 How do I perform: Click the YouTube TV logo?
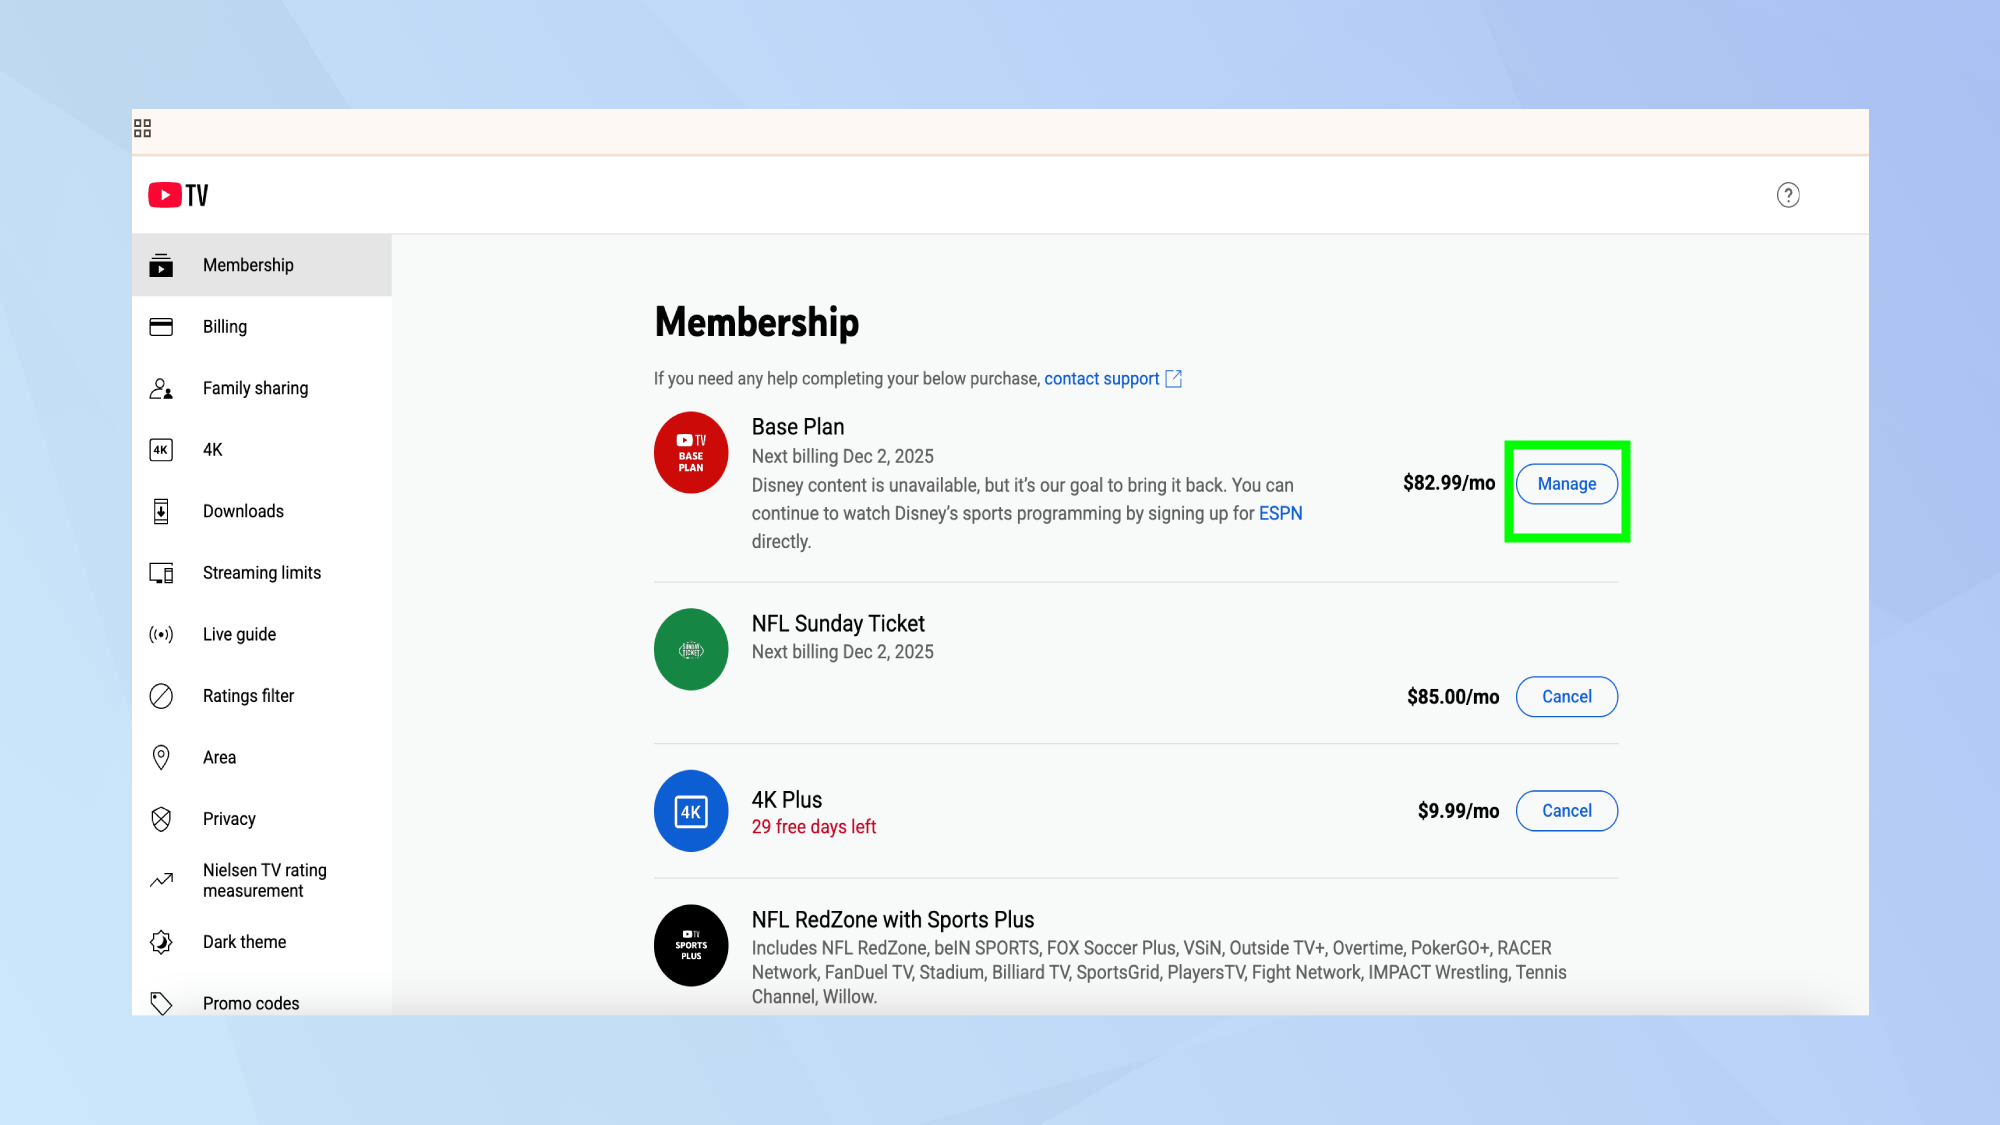click(x=179, y=195)
